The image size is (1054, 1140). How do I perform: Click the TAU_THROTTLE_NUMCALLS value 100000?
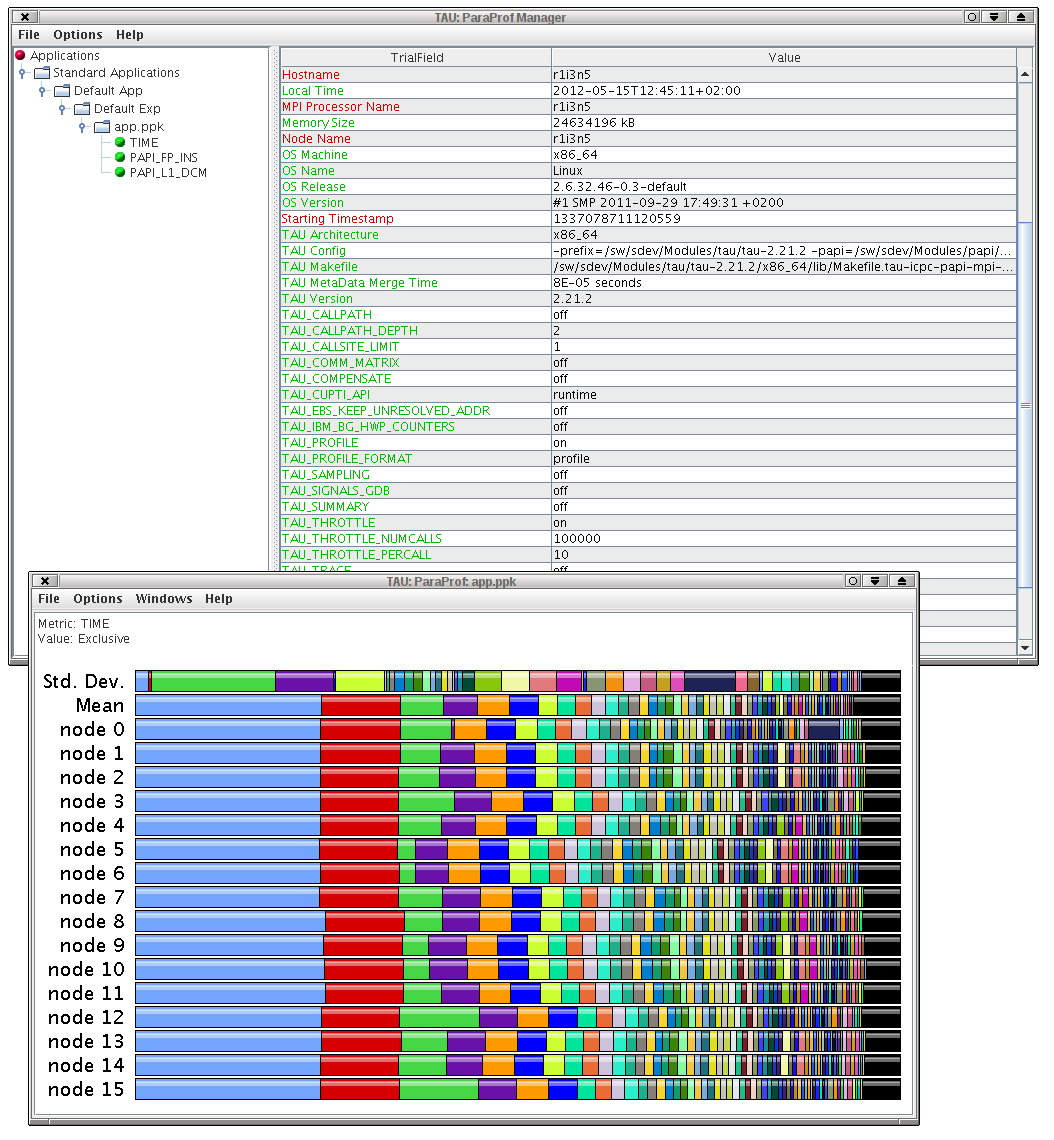pos(577,539)
